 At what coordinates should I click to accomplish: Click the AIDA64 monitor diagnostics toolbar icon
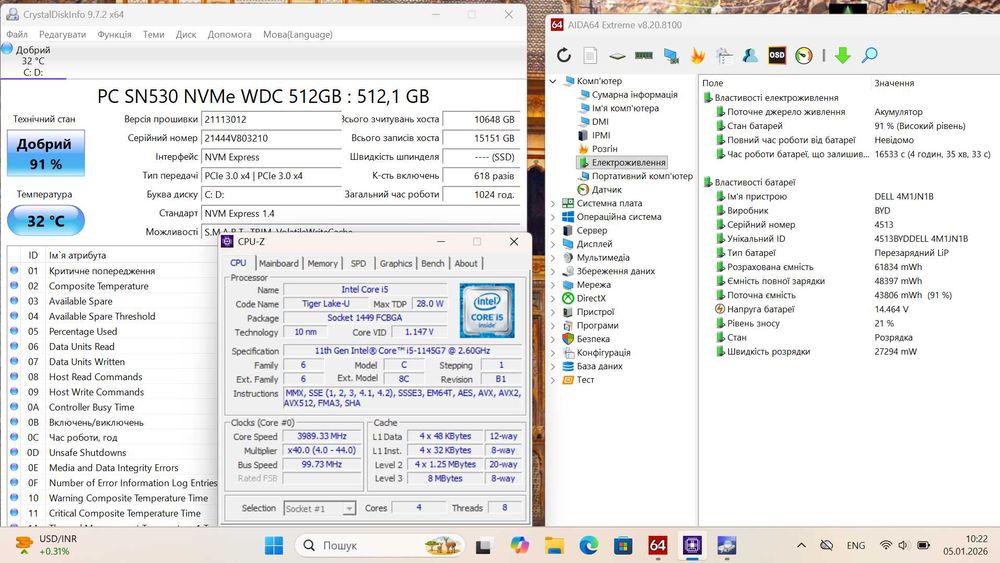point(671,55)
